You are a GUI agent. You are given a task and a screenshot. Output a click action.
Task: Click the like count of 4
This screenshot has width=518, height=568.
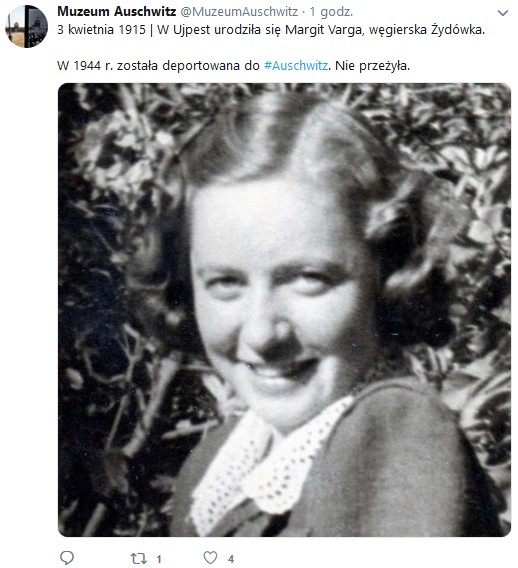[x=231, y=559]
